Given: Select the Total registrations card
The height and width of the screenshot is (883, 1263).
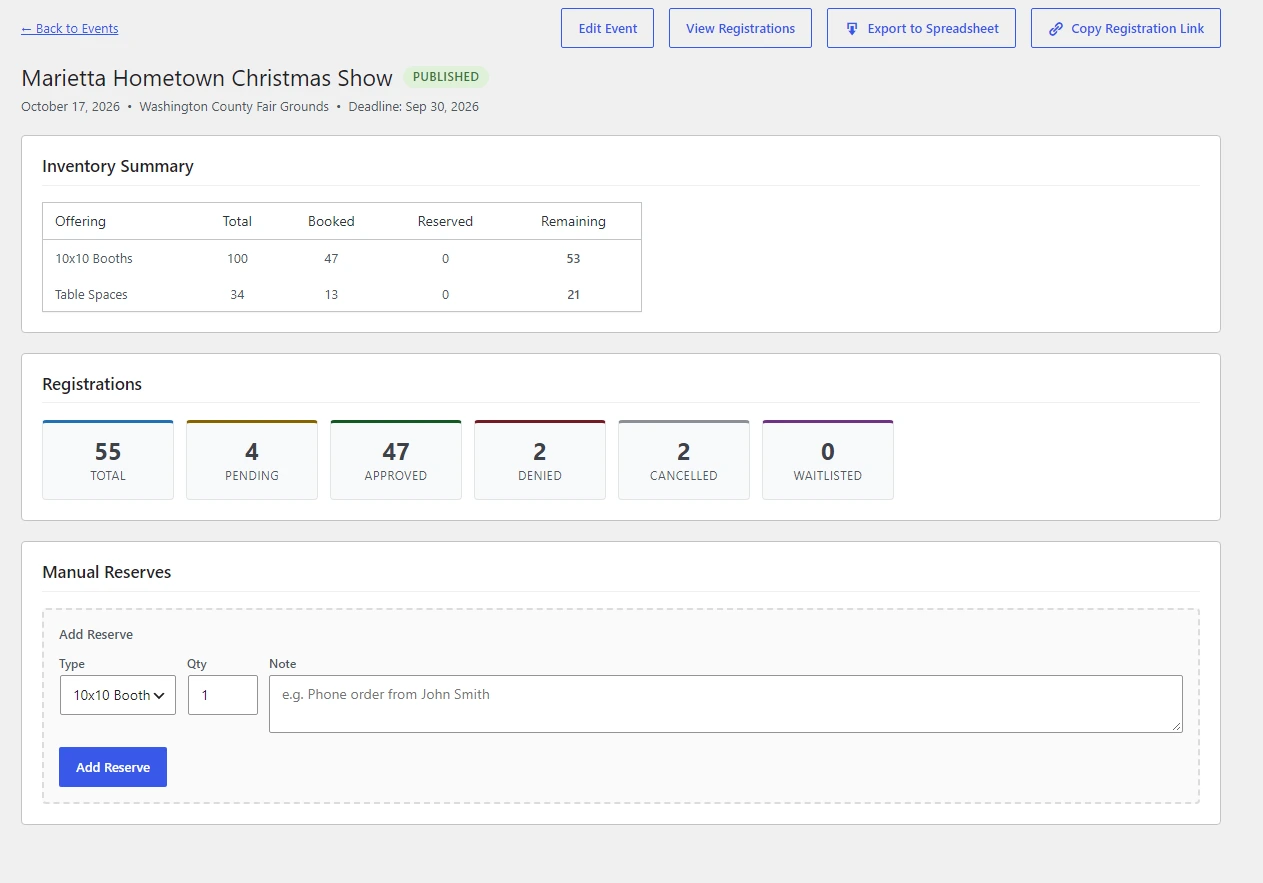Looking at the screenshot, I should [x=108, y=460].
